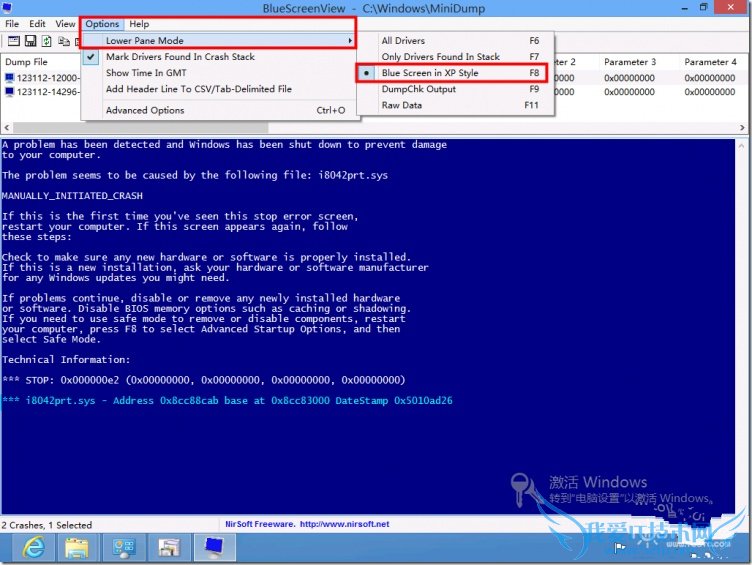752x565 pixels.
Task: Click the BlueScreenView taskbar icon
Action: 214,548
